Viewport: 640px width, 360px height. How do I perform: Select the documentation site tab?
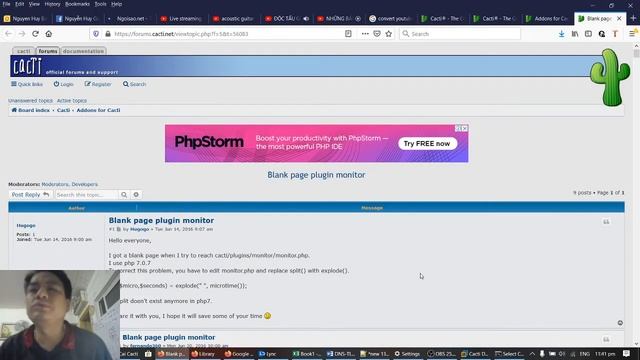pos(83,51)
